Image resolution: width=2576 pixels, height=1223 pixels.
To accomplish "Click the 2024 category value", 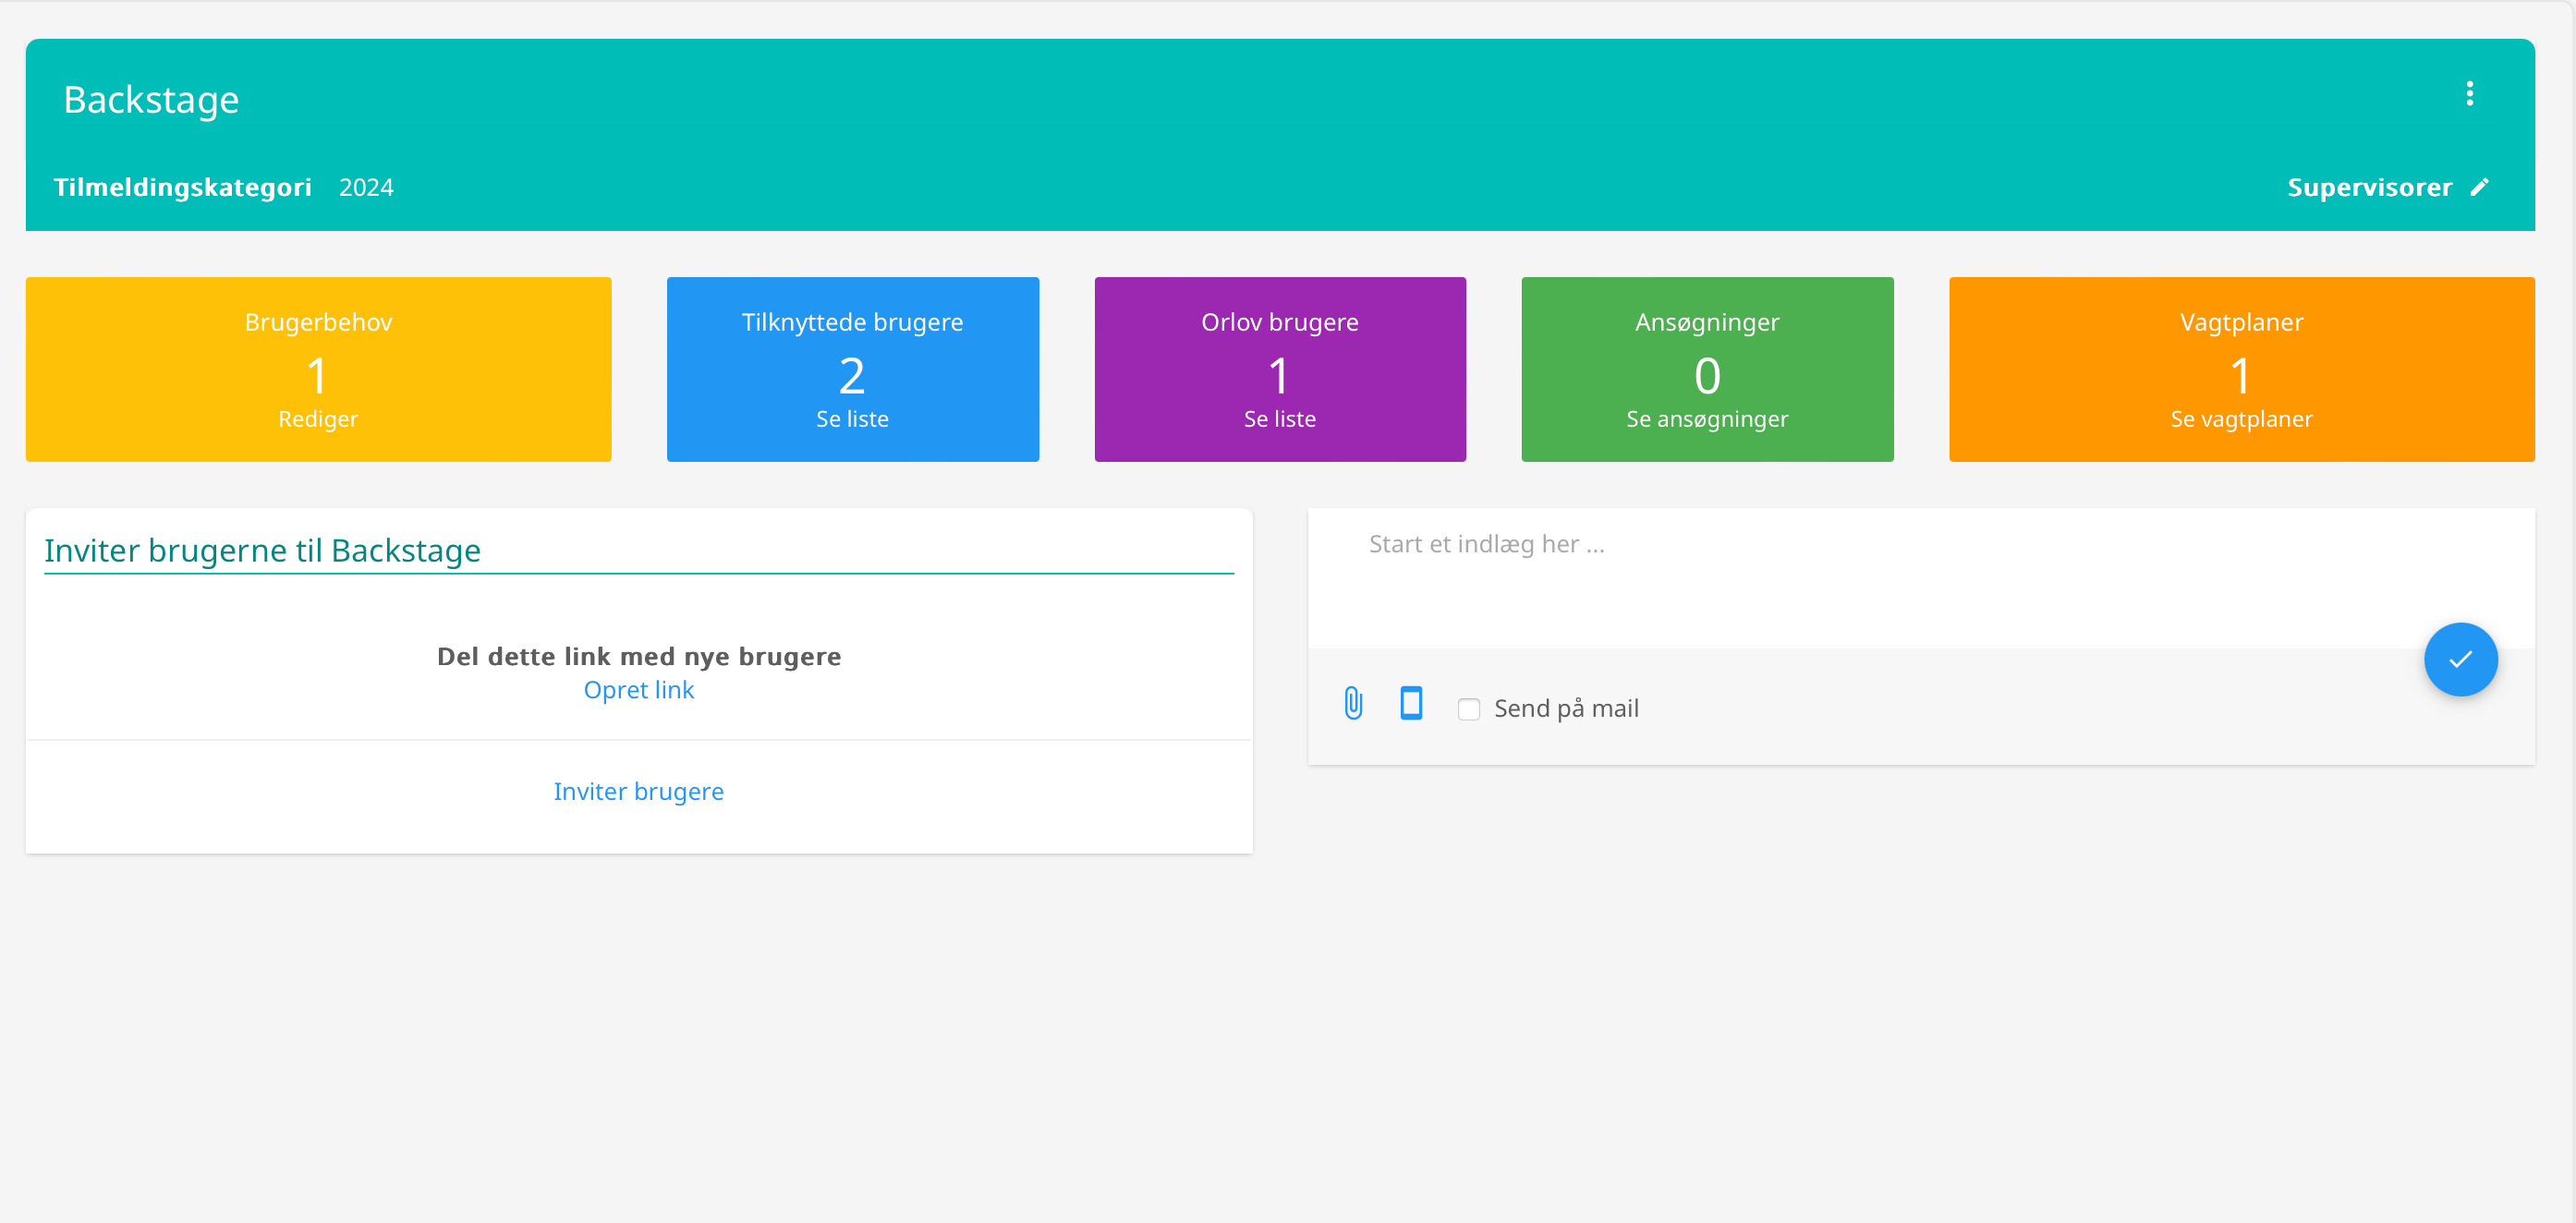I will pos(366,188).
